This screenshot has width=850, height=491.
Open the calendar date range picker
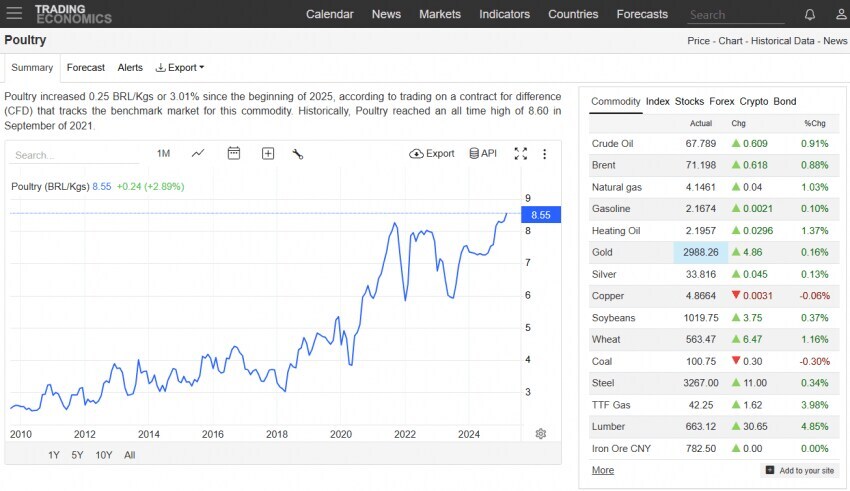tap(234, 153)
